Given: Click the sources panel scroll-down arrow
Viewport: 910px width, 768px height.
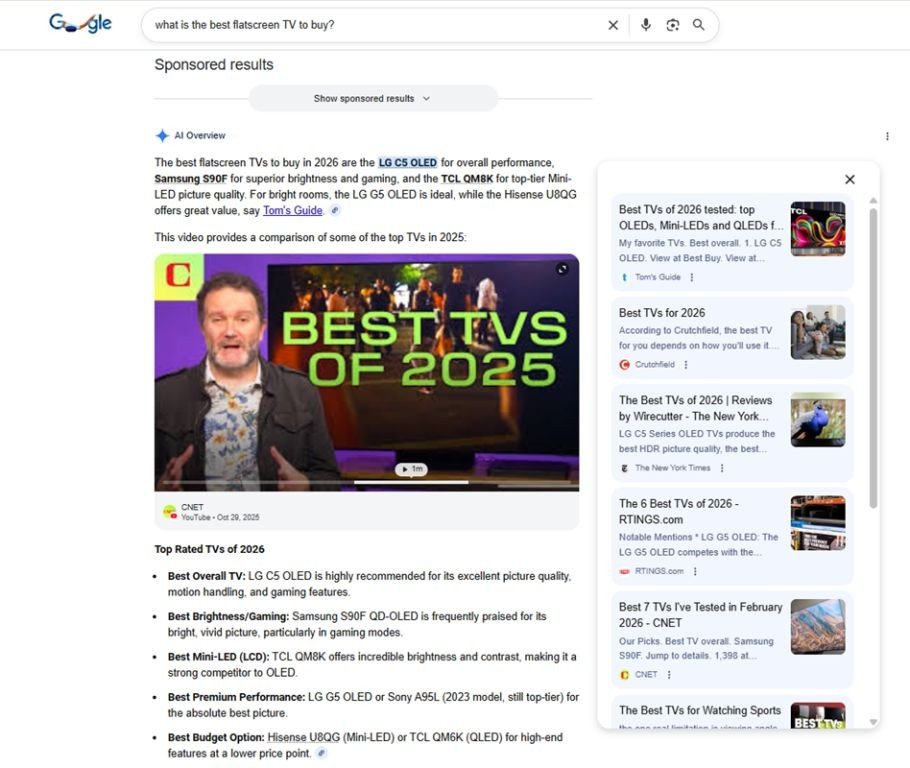Looking at the screenshot, I should [873, 722].
